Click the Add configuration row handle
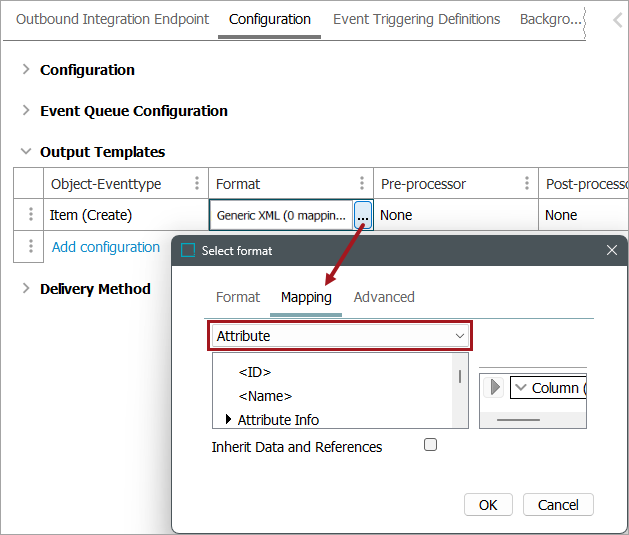Screen dimensions: 629x535 pos(31,247)
